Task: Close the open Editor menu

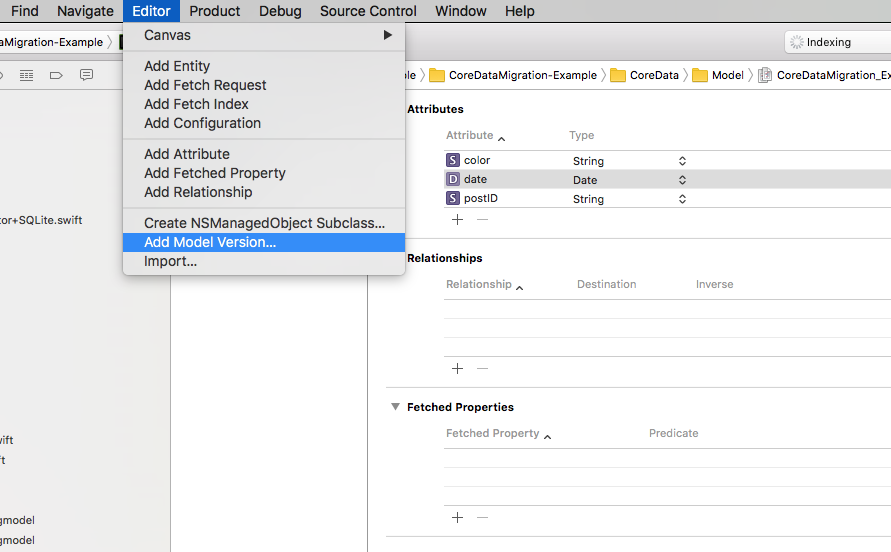Action: pyautogui.click(x=151, y=11)
